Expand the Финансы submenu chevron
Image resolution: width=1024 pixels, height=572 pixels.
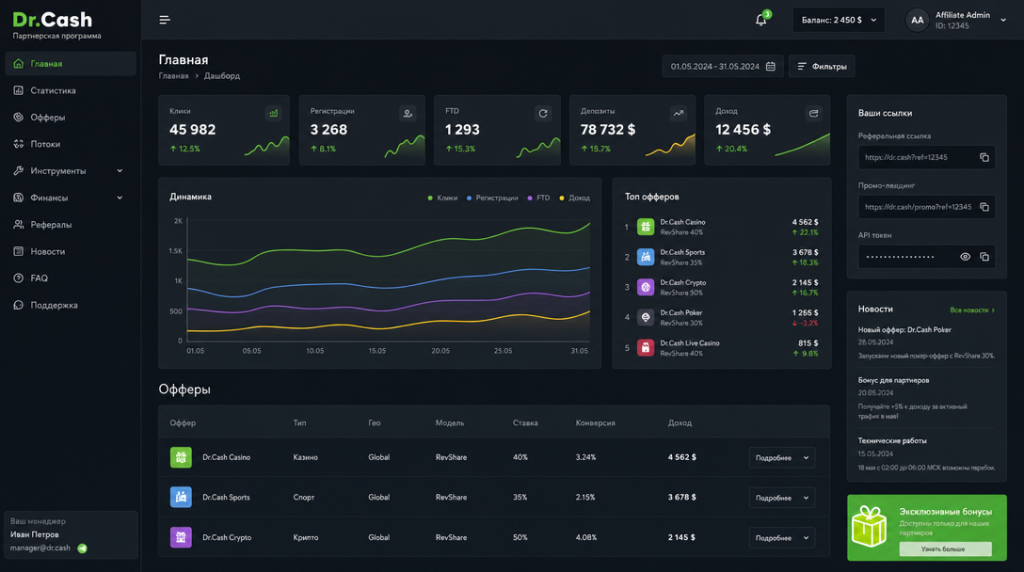click(120, 197)
